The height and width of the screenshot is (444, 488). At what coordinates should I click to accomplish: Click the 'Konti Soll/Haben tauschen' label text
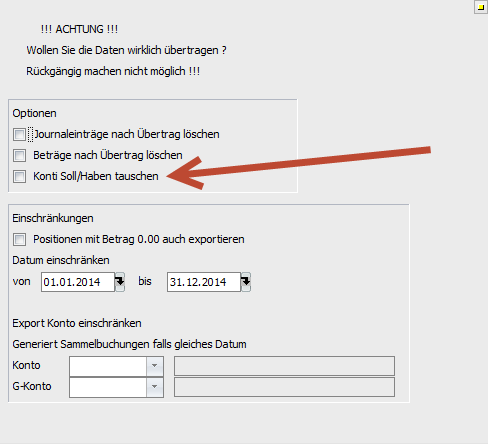[x=96, y=176]
